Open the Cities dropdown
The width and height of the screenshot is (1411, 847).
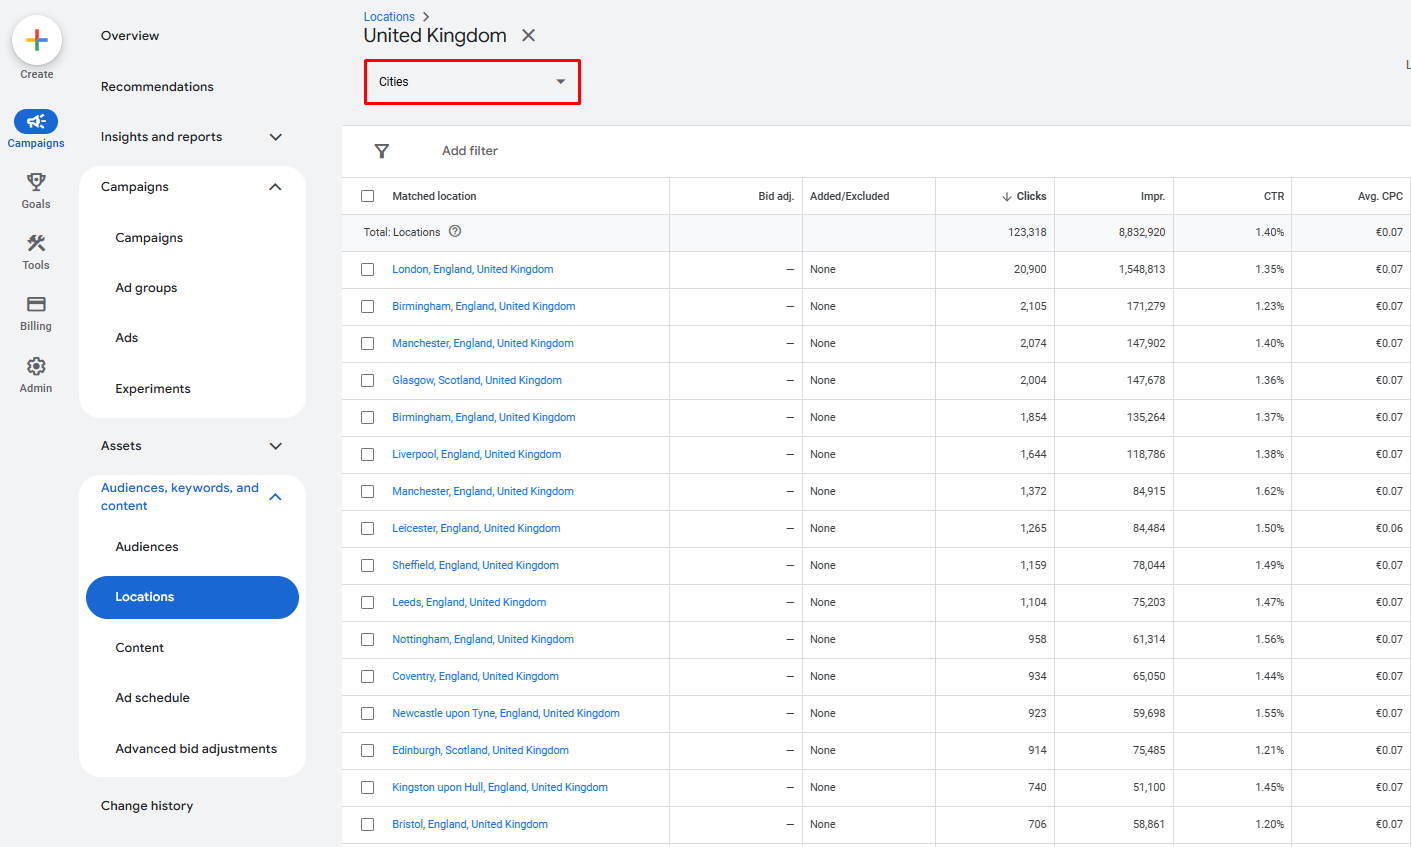coord(472,82)
